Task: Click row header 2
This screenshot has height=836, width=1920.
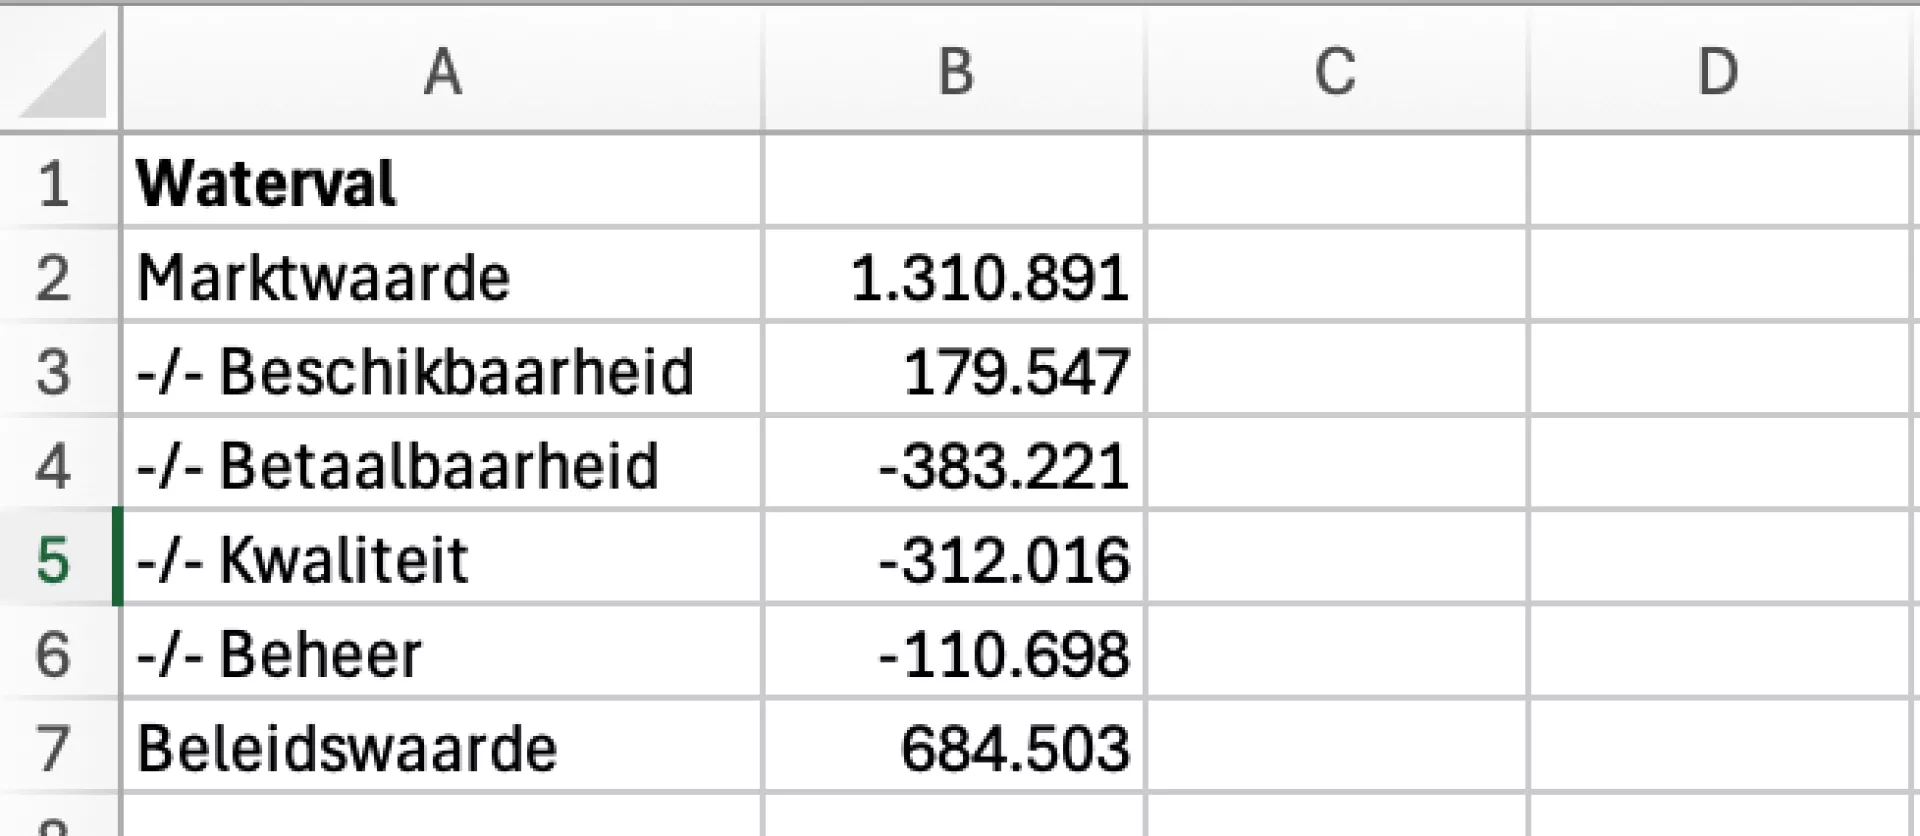Action: pyautogui.click(x=54, y=277)
